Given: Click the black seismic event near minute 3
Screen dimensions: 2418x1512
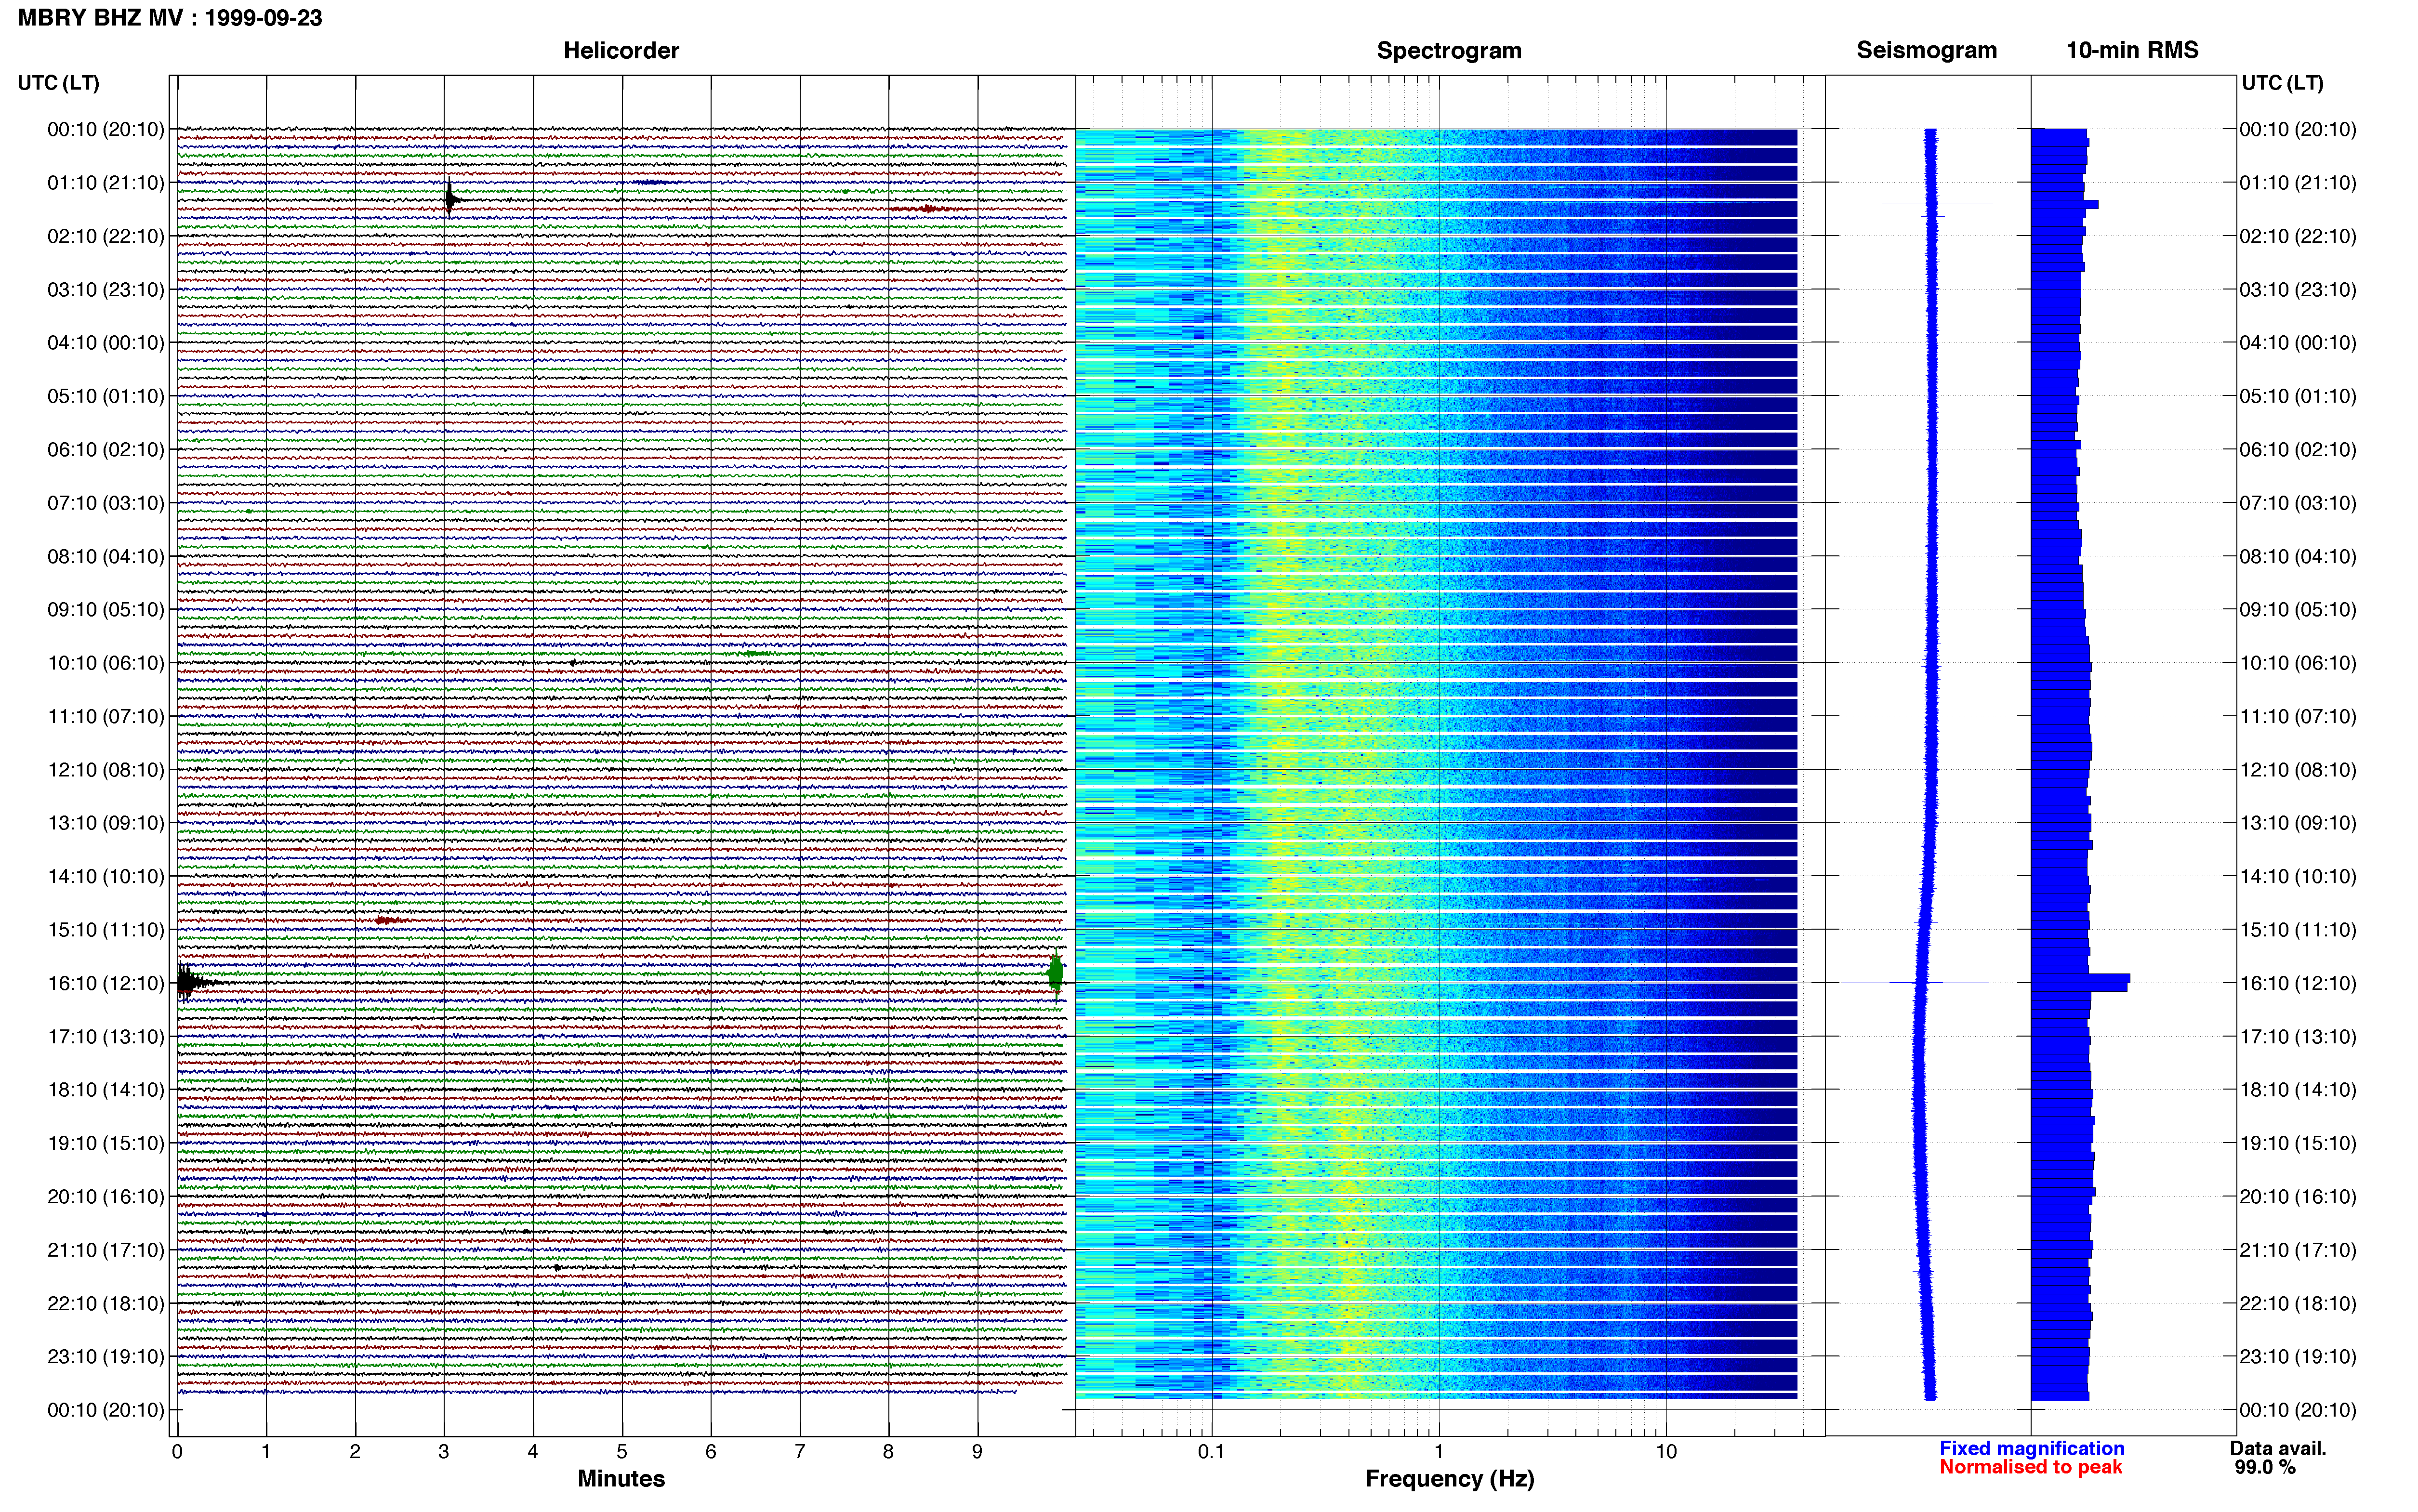Looking at the screenshot, I should pyautogui.click(x=451, y=199).
